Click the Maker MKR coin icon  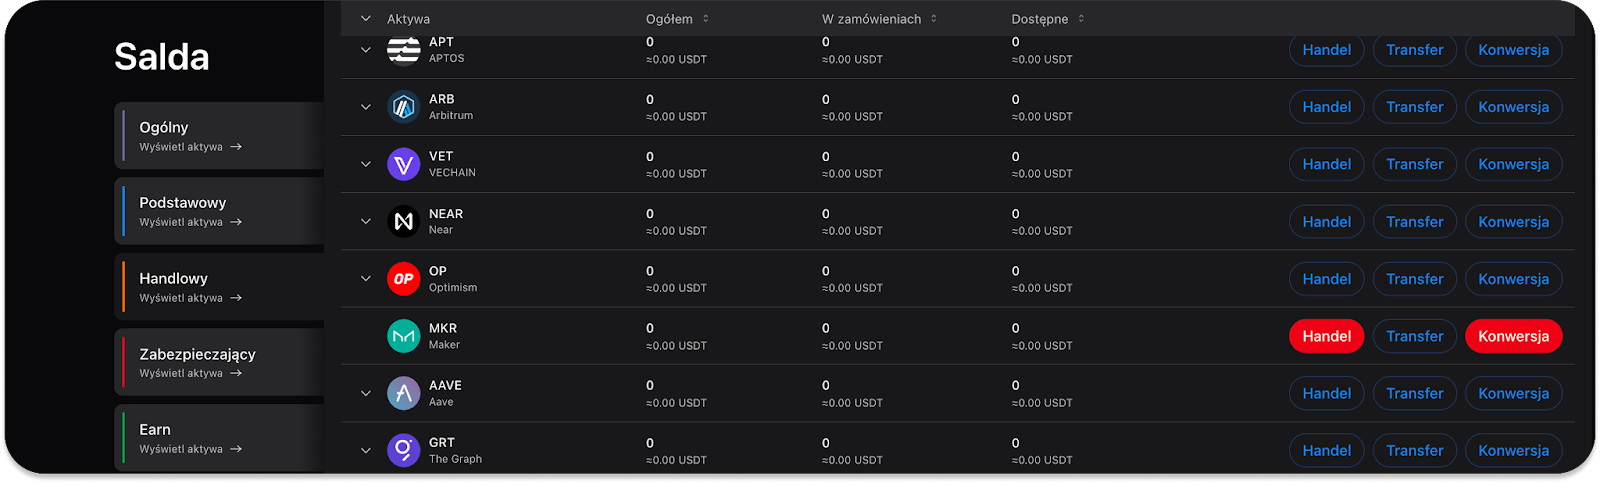pos(403,336)
